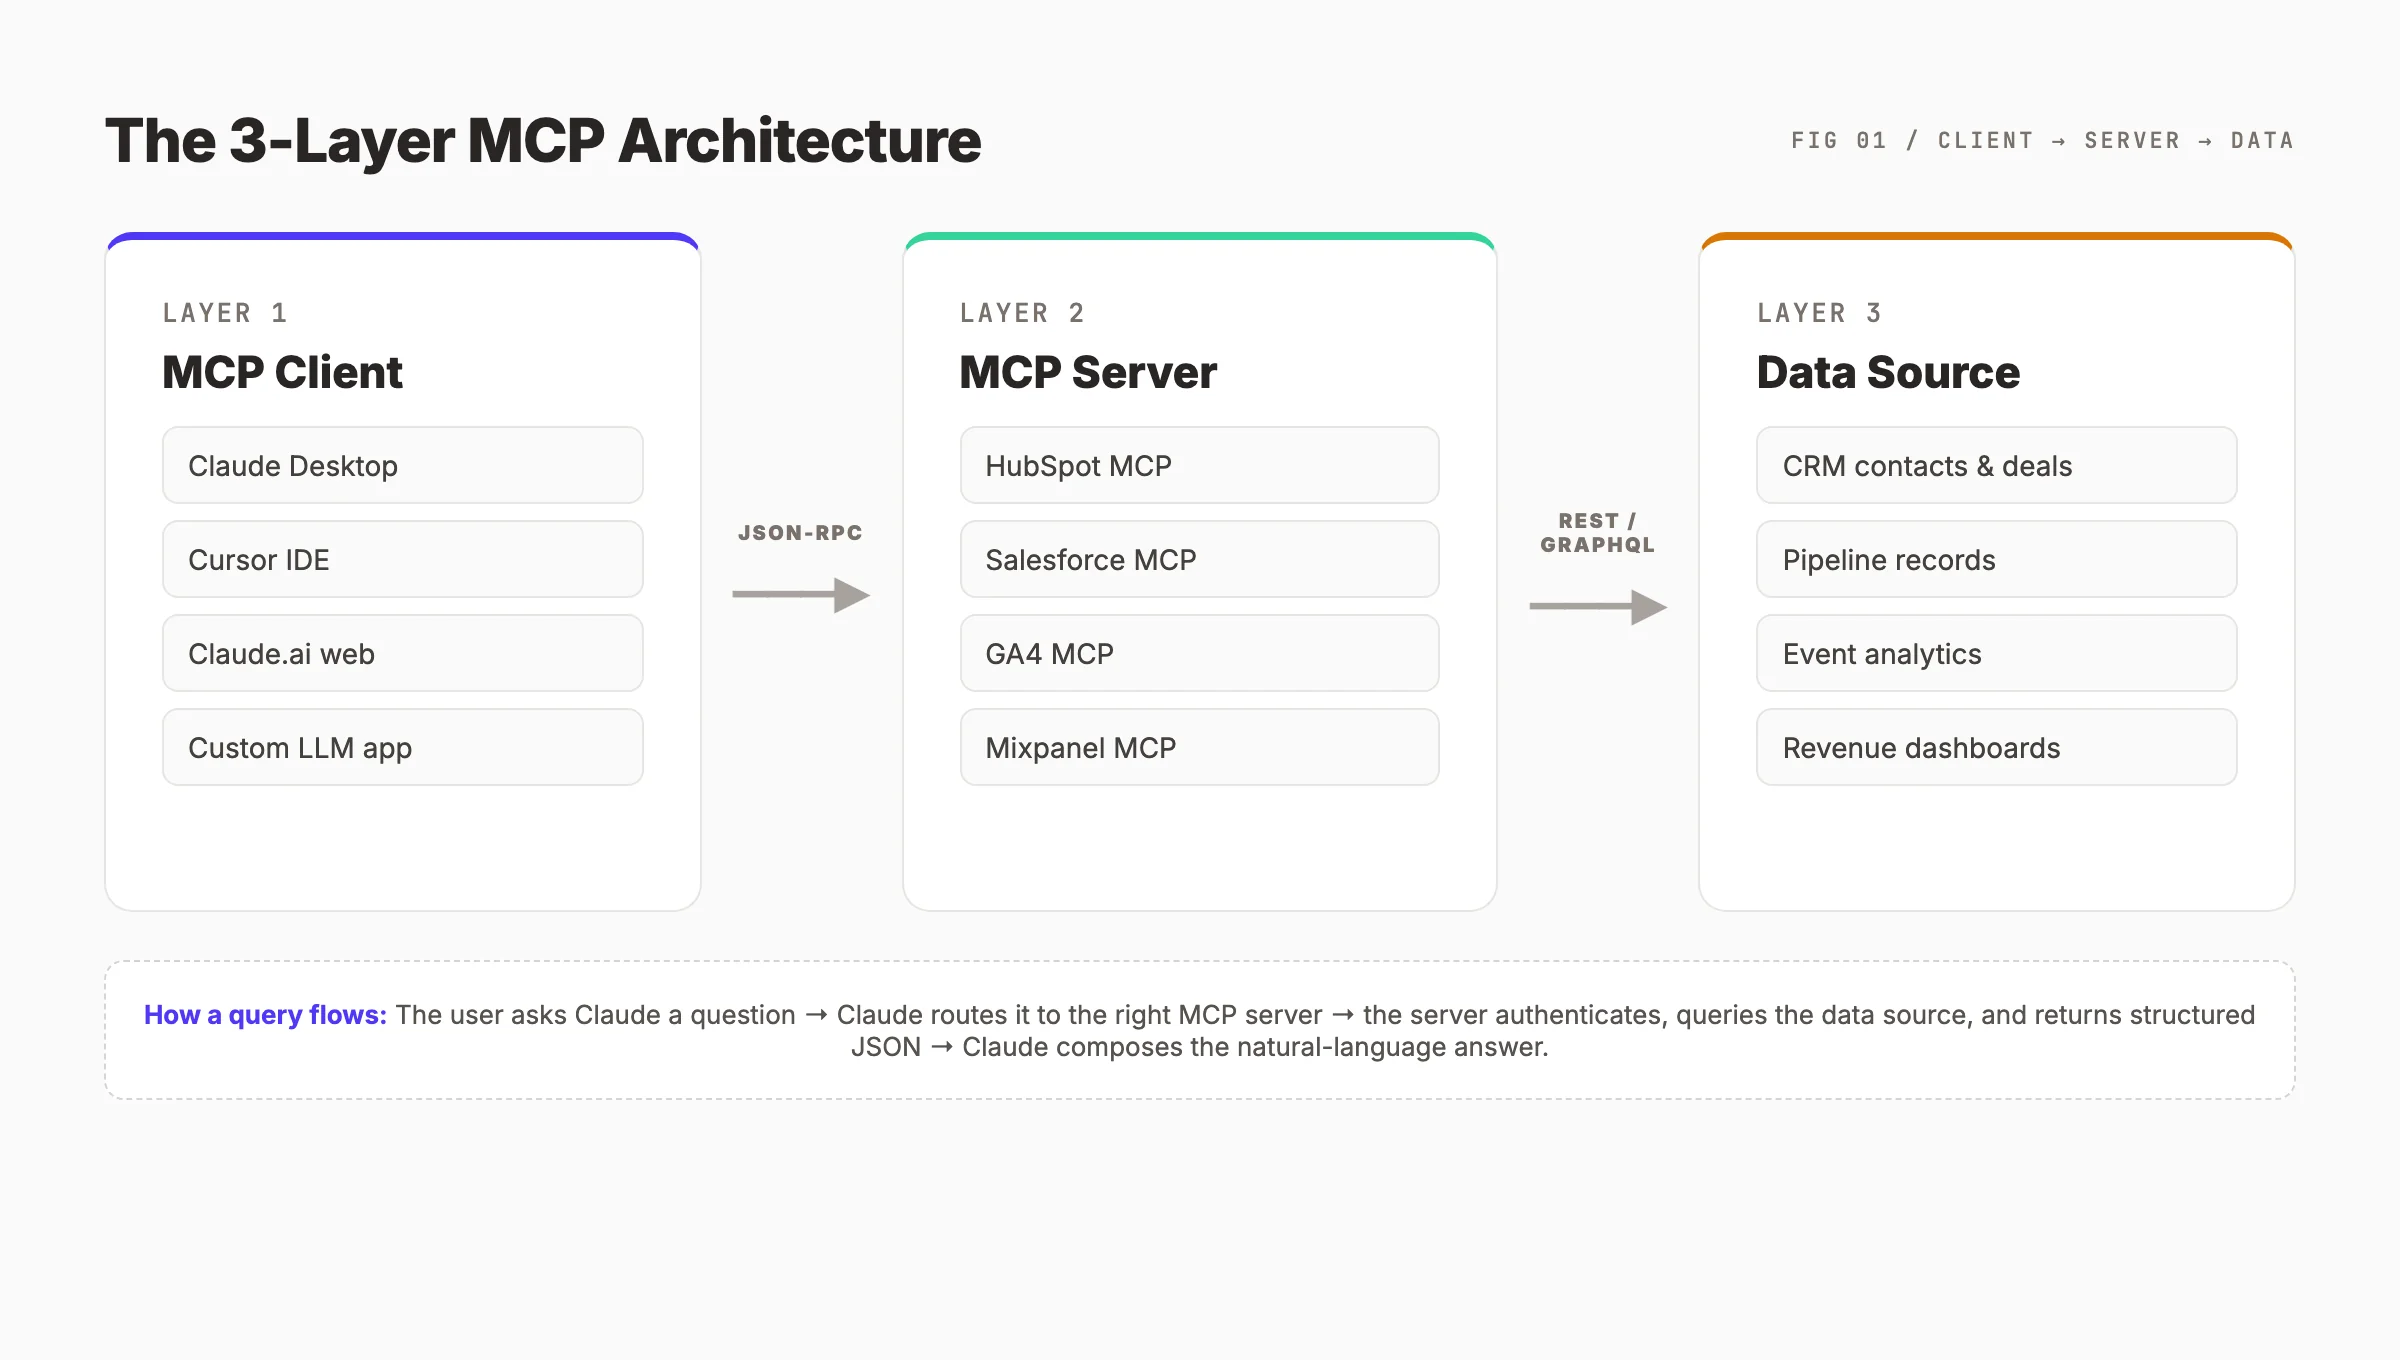The width and height of the screenshot is (2400, 1360).
Task: Select the Custom LLM app item
Action: 402,747
